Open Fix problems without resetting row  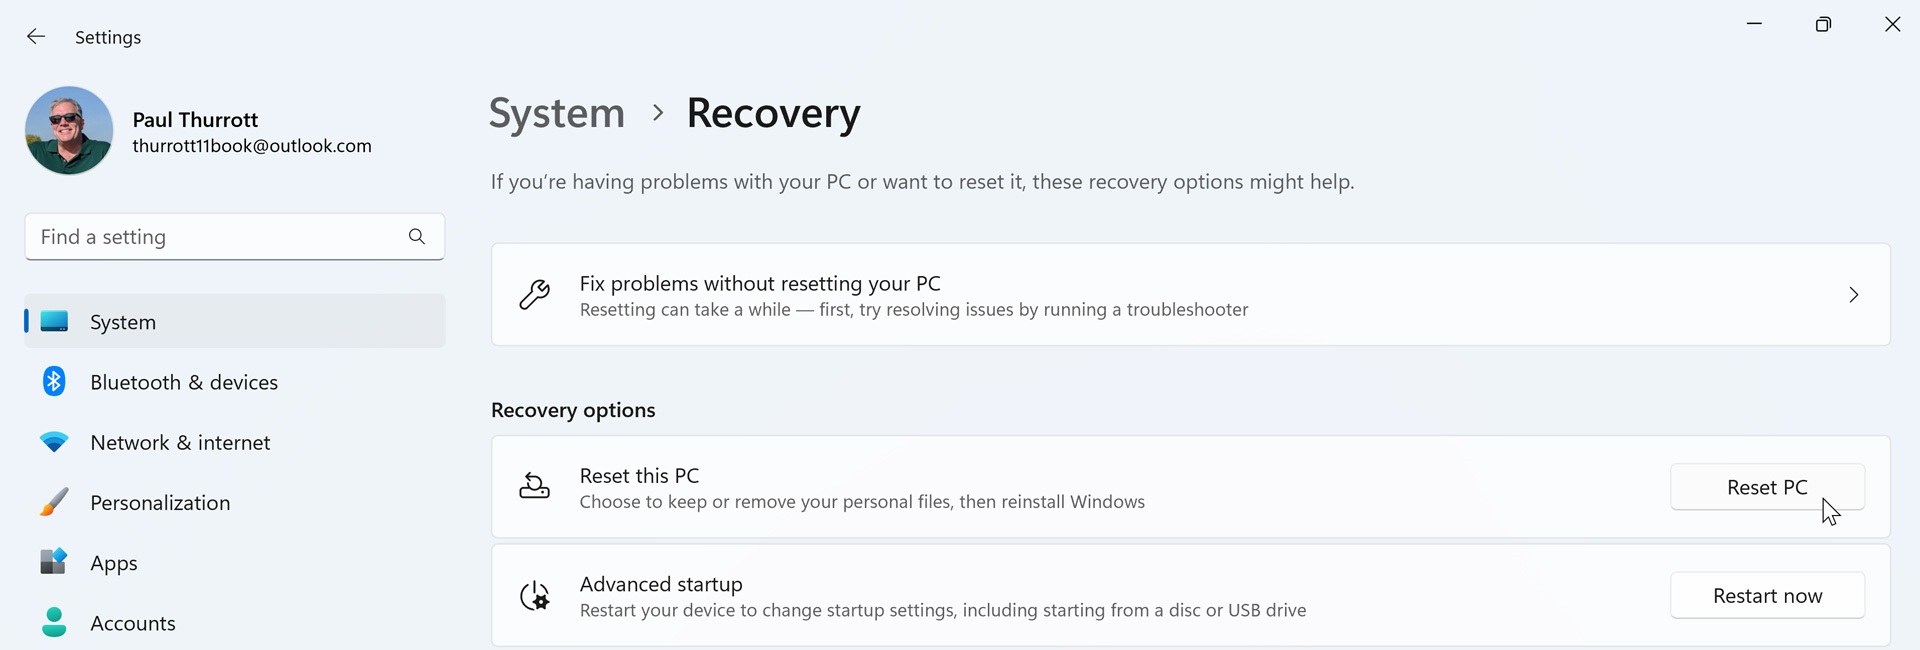(1191, 295)
